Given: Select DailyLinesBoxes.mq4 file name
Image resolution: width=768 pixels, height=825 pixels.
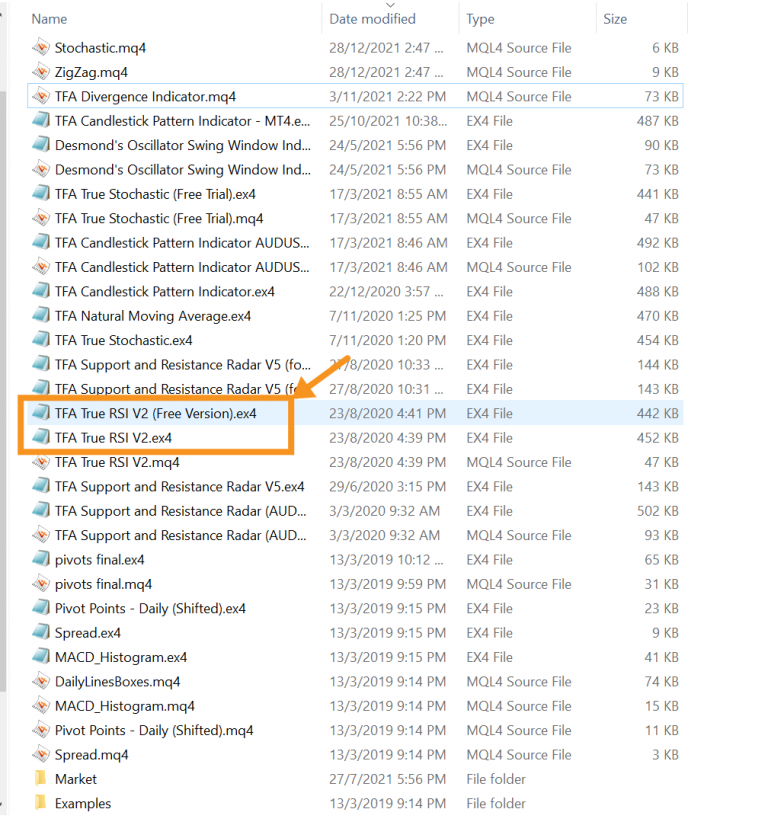Looking at the screenshot, I should (x=117, y=682).
